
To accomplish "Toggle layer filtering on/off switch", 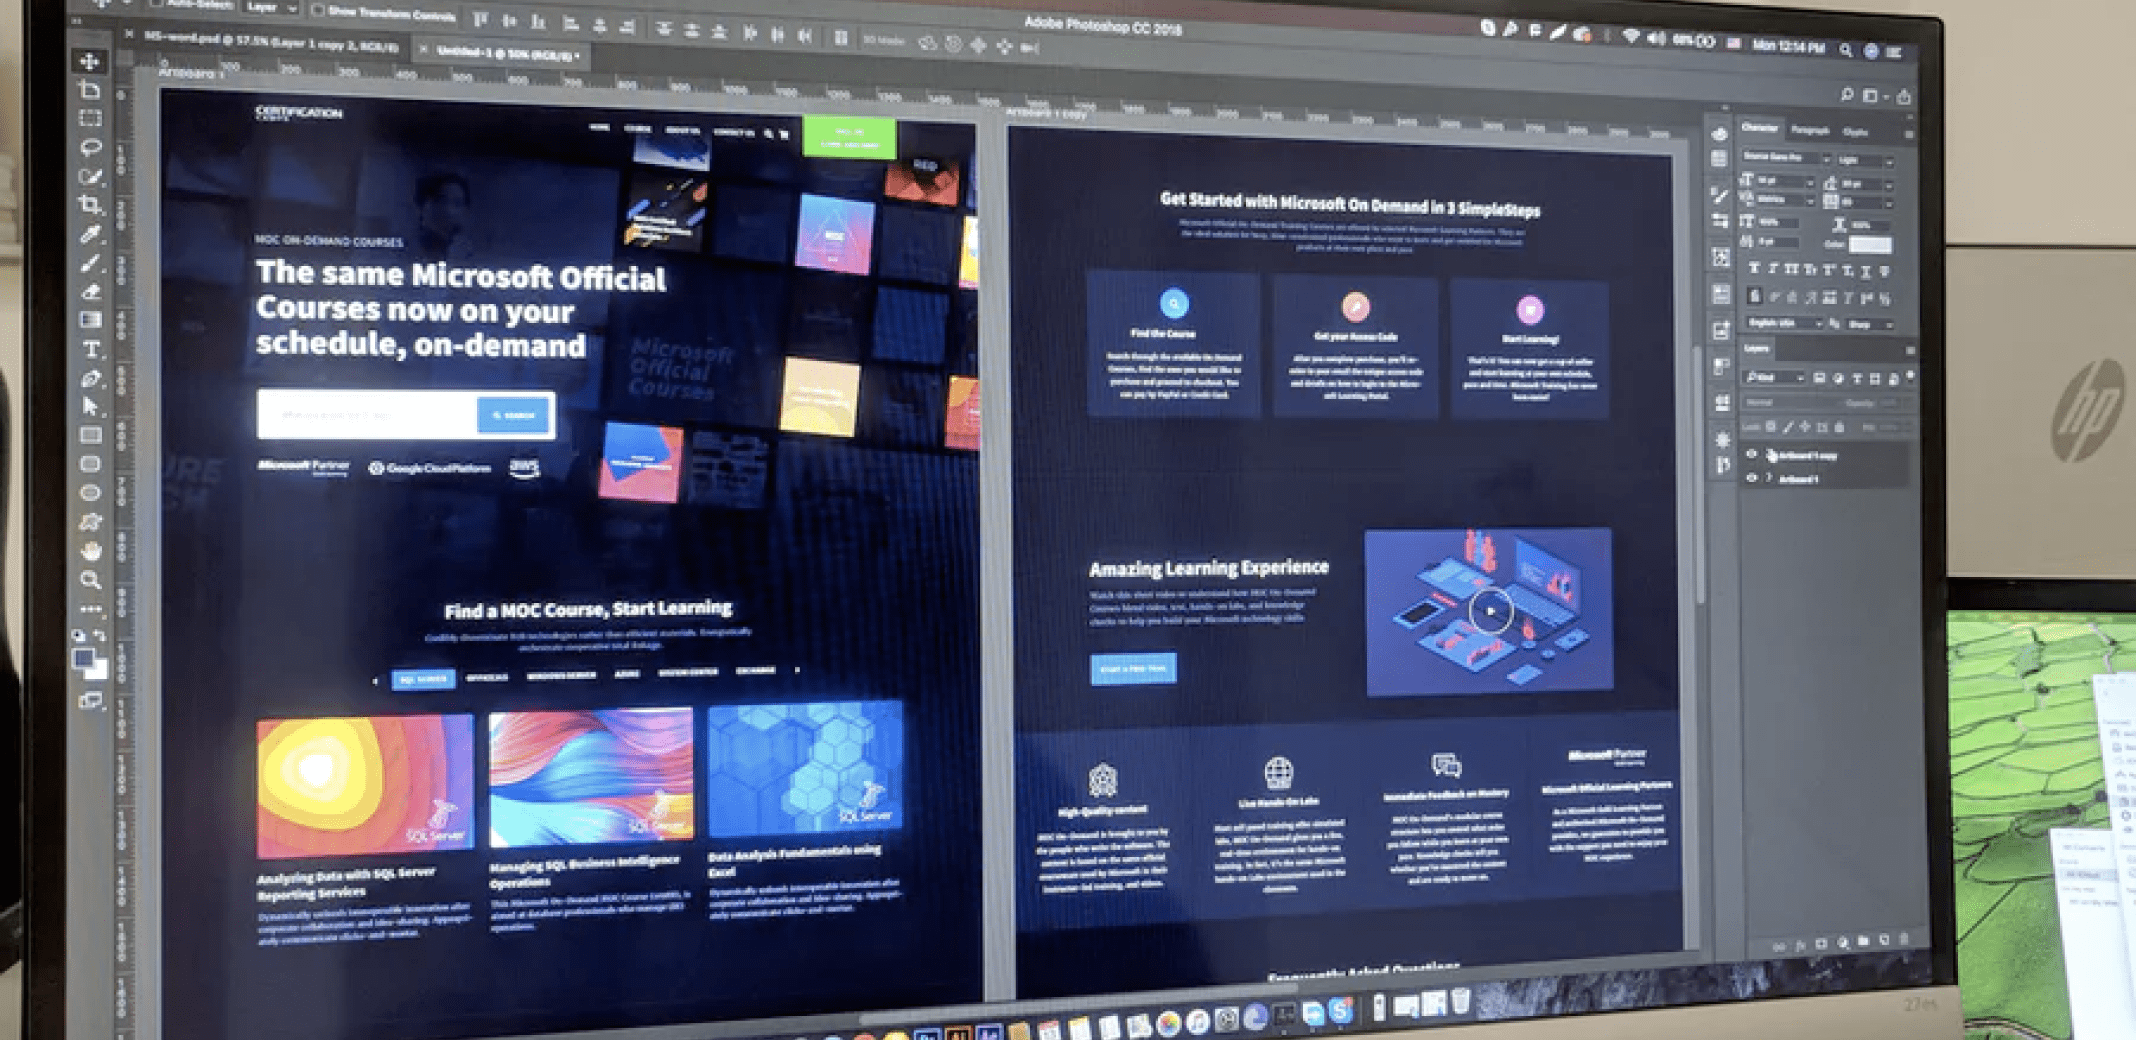I will (1910, 377).
